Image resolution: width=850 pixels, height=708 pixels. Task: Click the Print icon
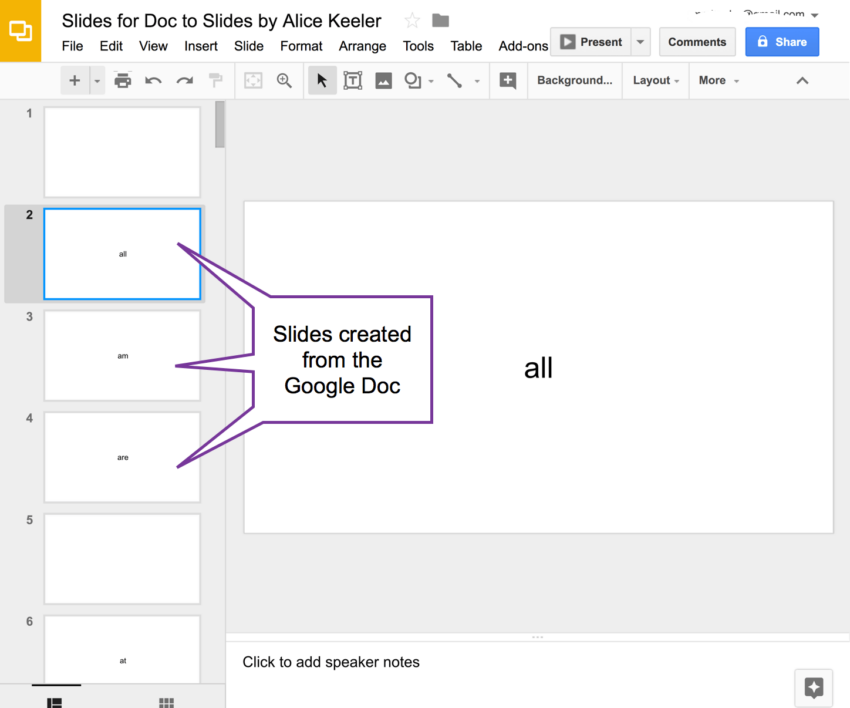pos(123,81)
